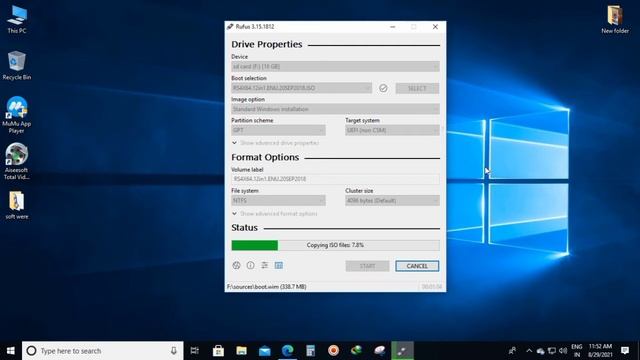Image resolution: width=640 pixels, height=360 pixels.
Task: Open network icon in system tray
Action: (x=552, y=351)
